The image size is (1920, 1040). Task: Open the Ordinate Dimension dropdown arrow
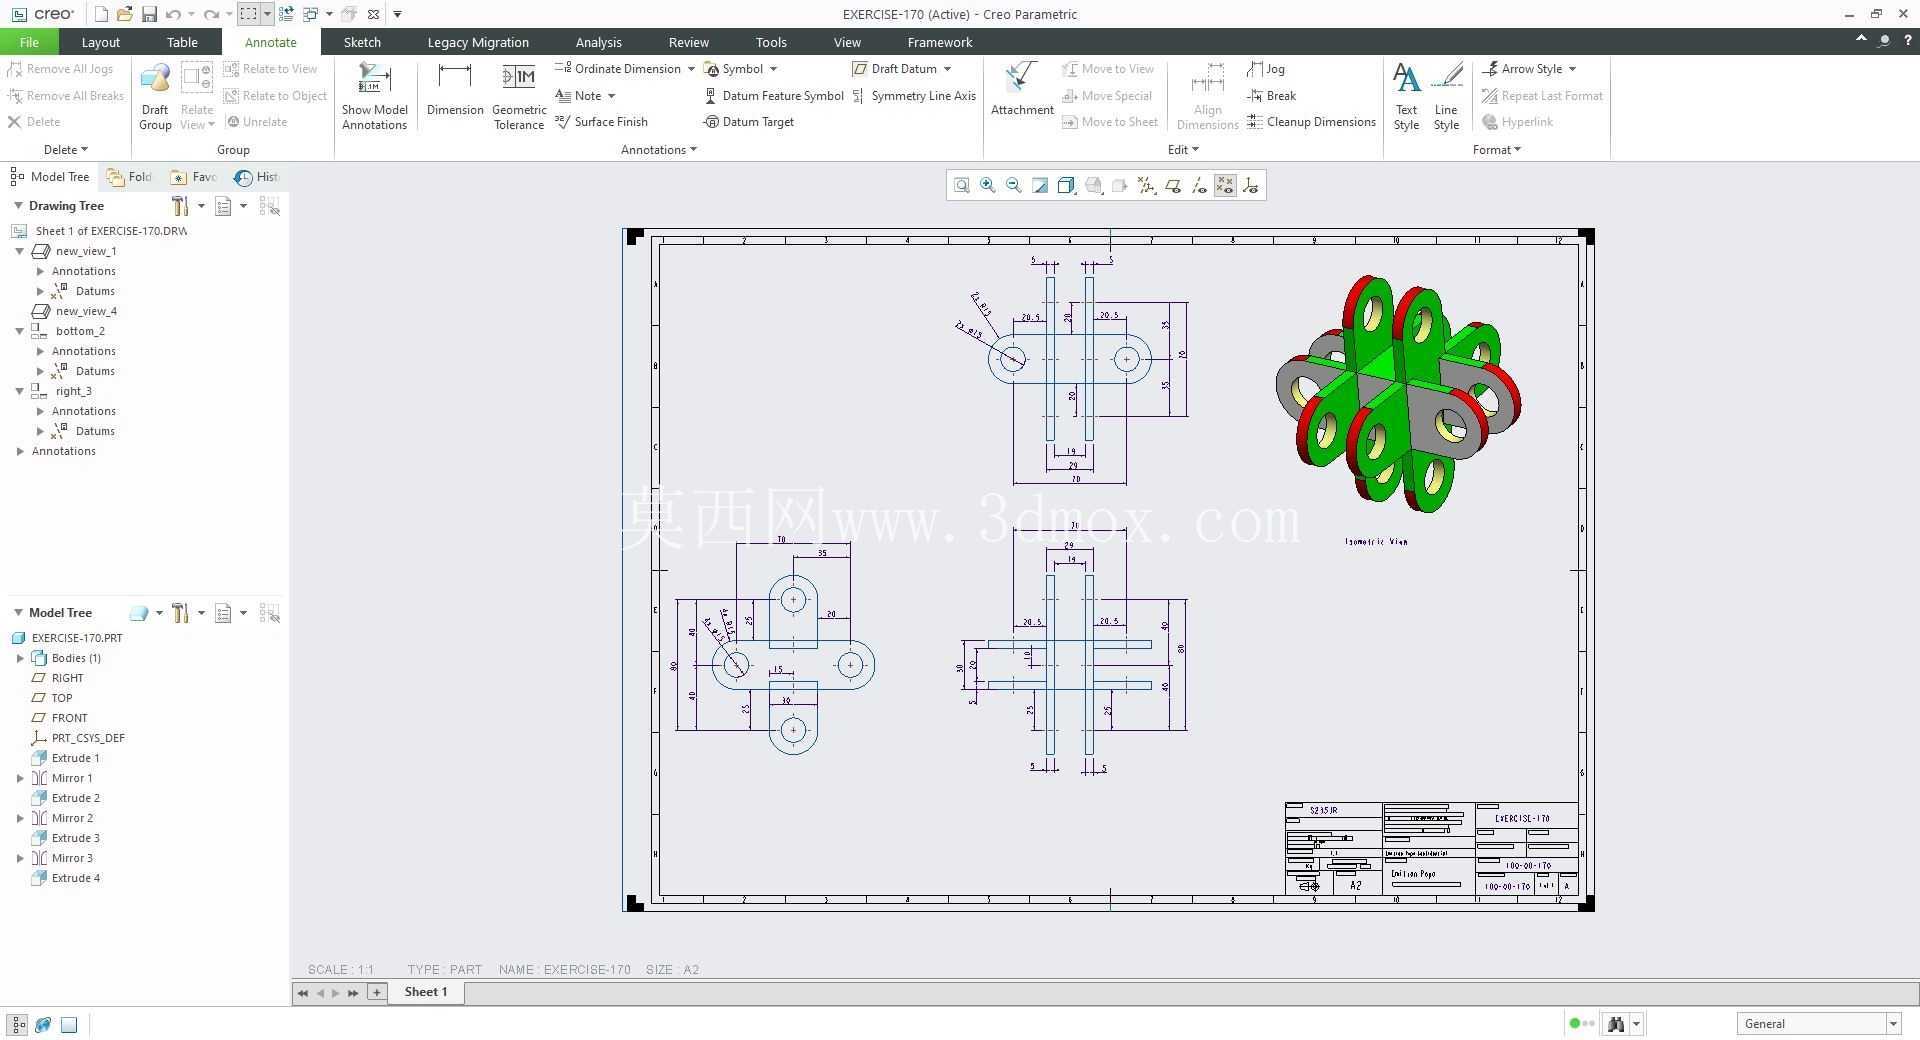tap(691, 69)
